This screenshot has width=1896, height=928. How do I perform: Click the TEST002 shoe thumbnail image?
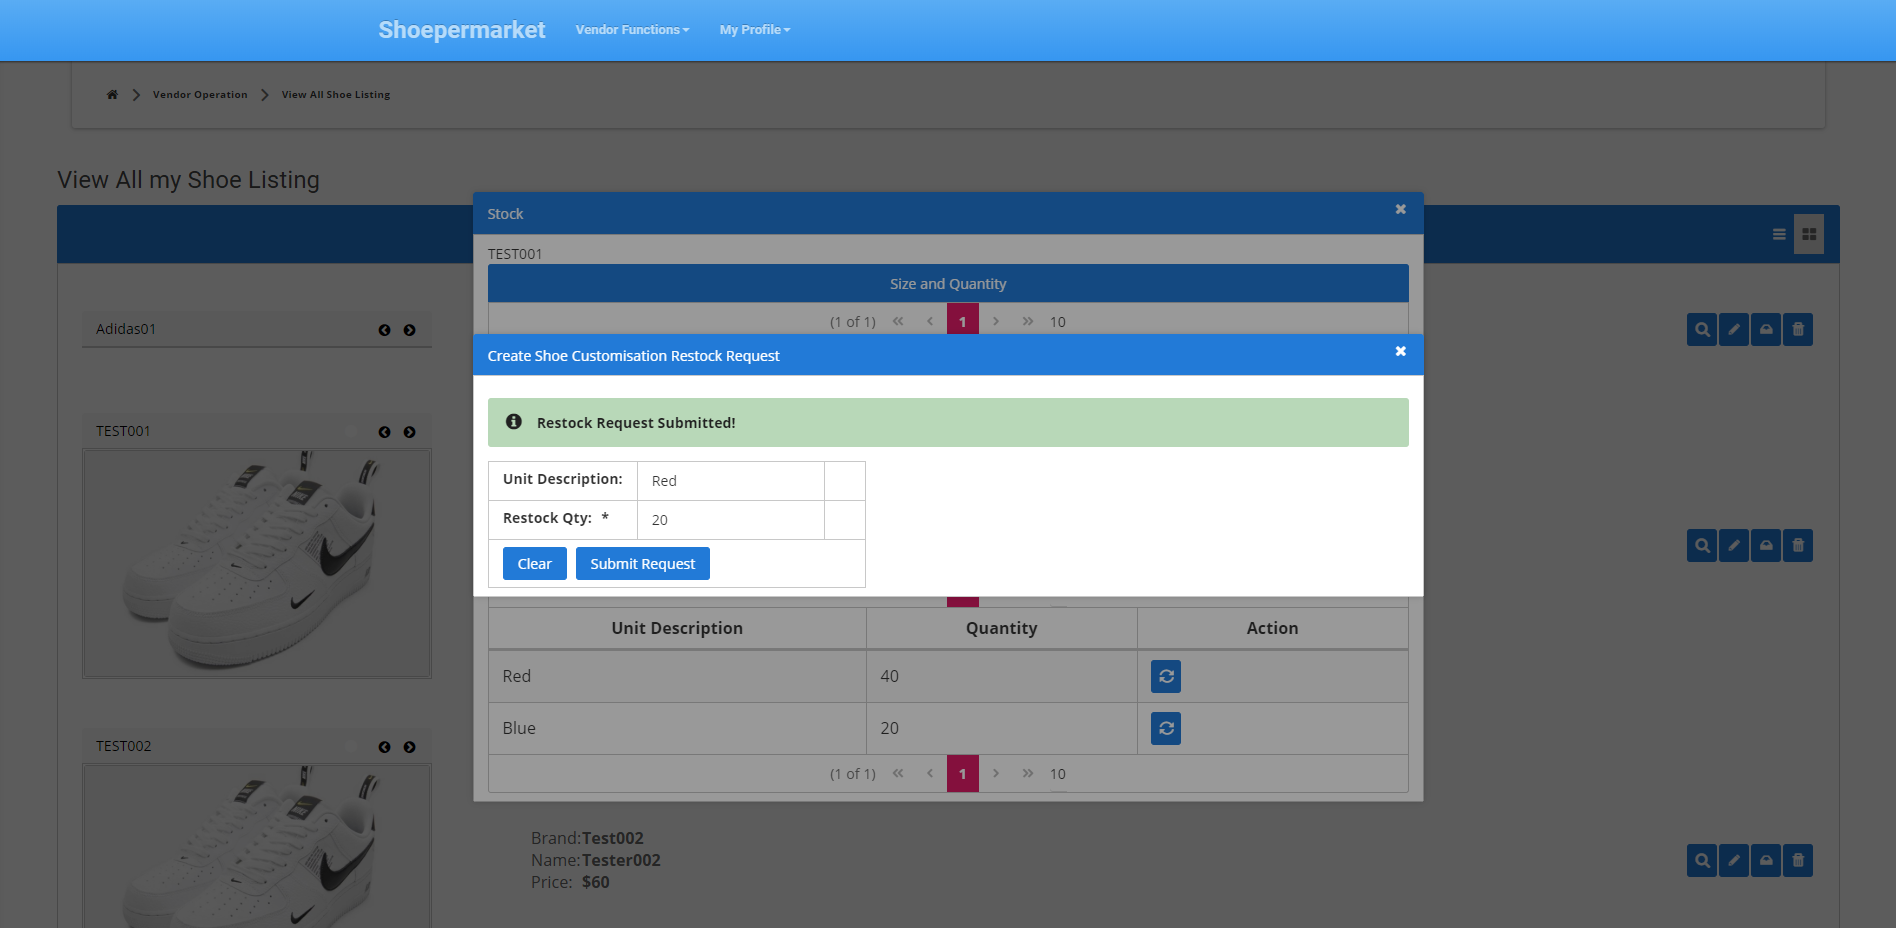[x=257, y=846]
